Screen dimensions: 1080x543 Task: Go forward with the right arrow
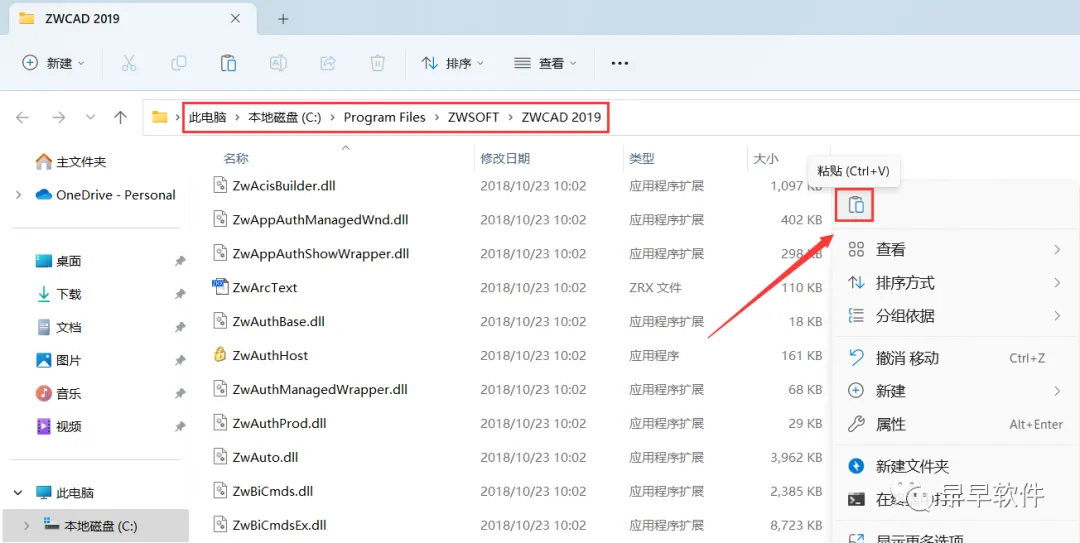coord(59,117)
